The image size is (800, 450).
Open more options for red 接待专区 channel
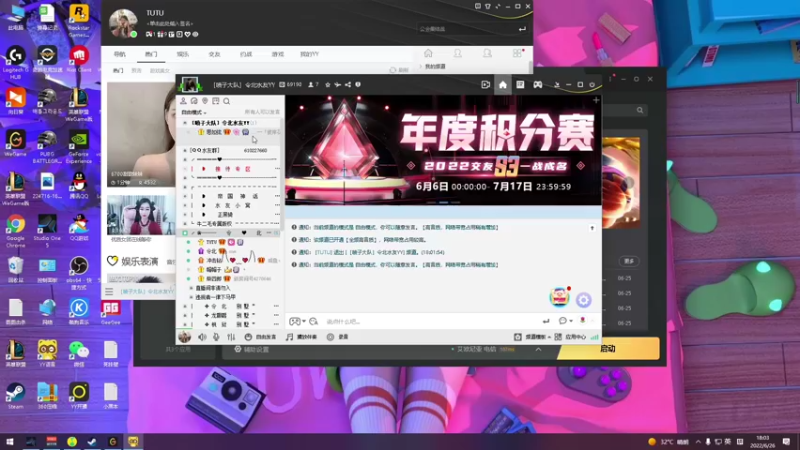277,169
